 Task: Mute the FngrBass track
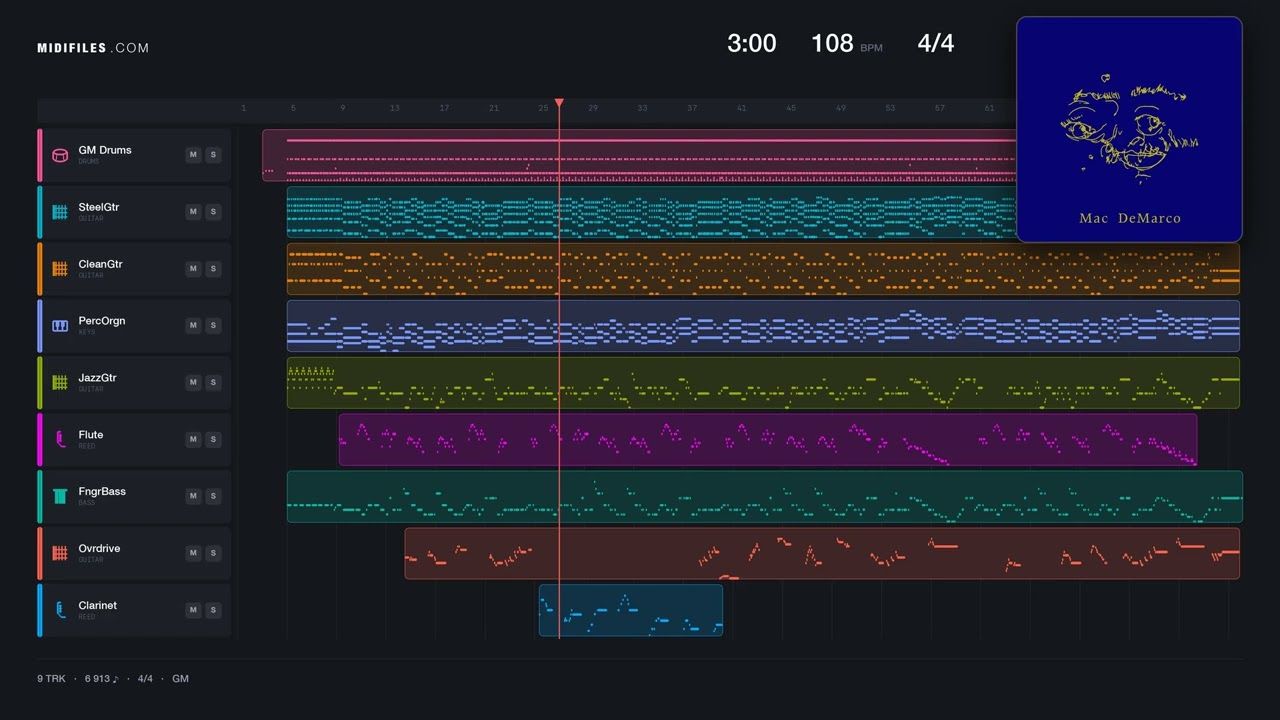[x=193, y=496]
